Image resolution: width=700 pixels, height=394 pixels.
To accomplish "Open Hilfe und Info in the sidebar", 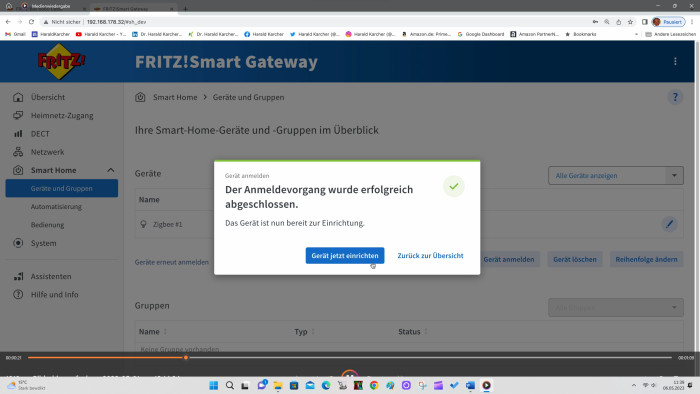I will point(54,294).
